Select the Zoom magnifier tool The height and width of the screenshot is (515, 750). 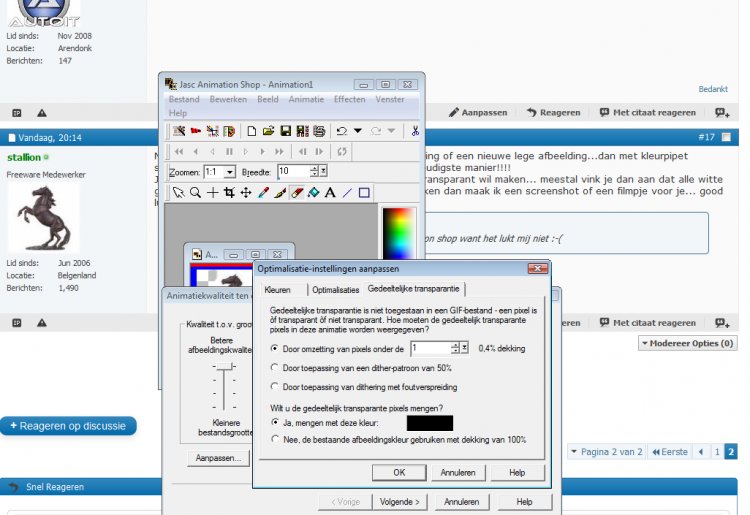[195, 193]
